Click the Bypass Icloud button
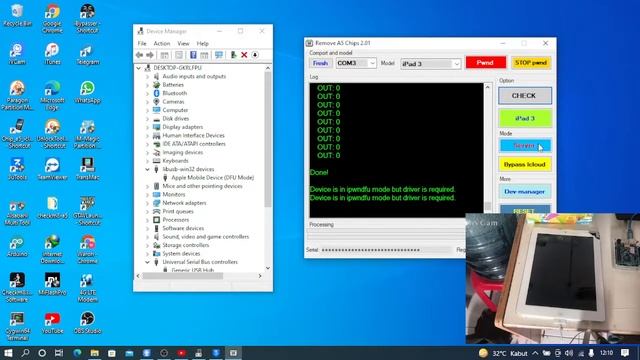The height and width of the screenshot is (360, 640). coord(524,164)
